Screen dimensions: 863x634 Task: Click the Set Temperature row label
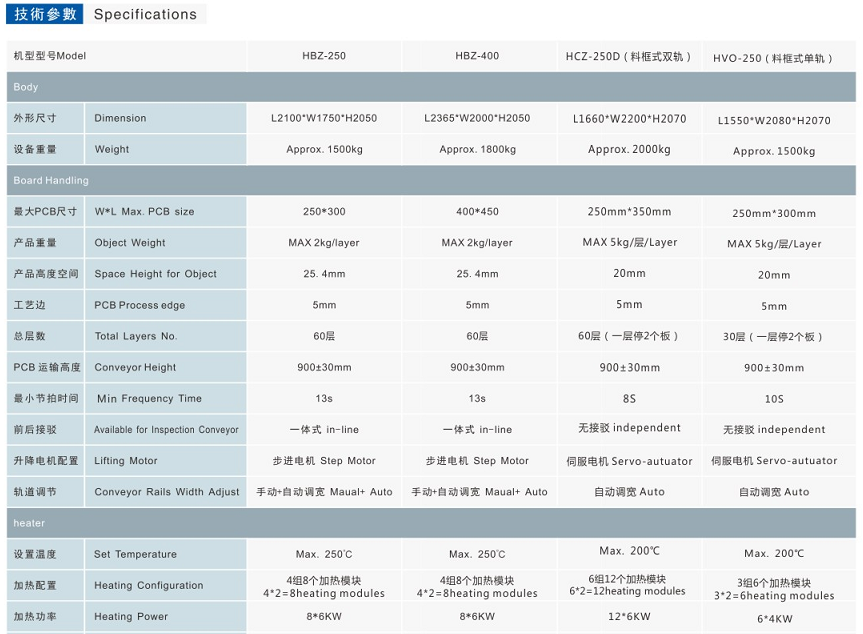point(135,554)
